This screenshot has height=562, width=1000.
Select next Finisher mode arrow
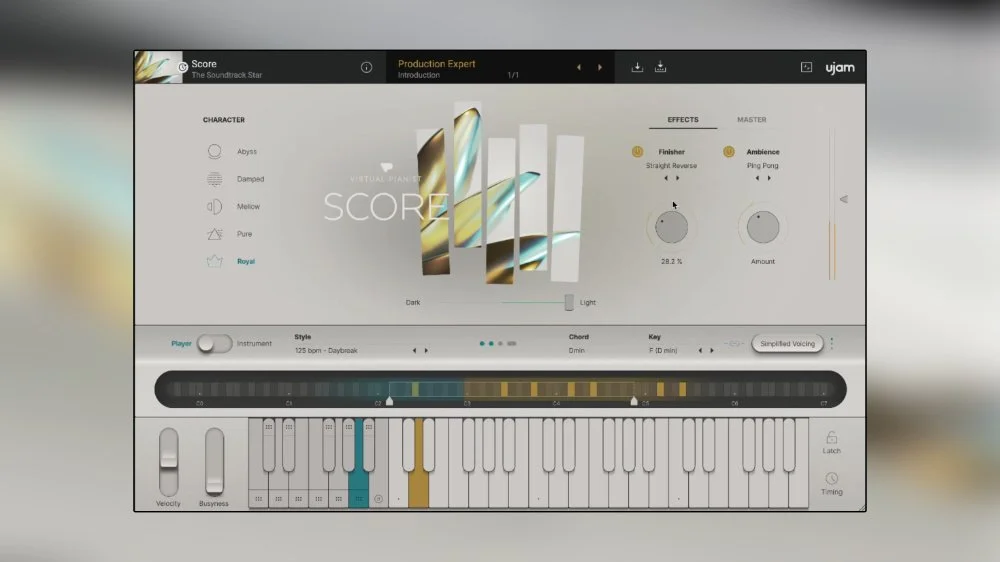(x=677, y=178)
